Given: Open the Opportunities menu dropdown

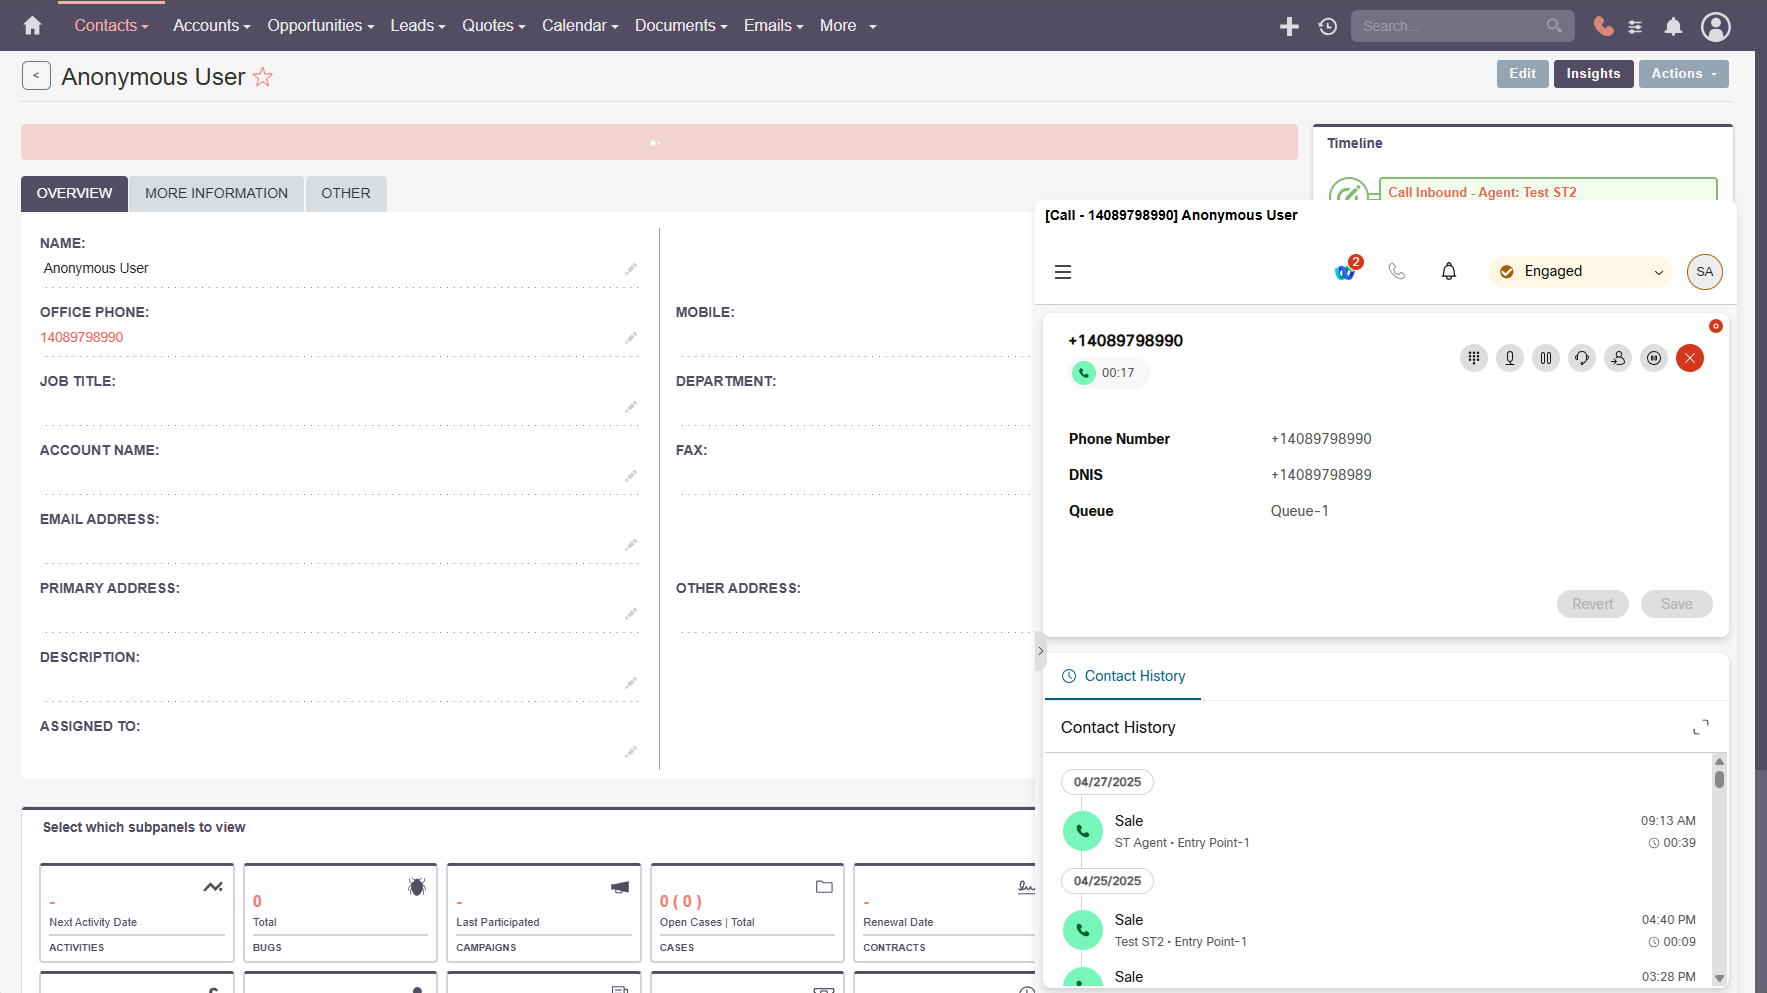Looking at the screenshot, I should (x=320, y=26).
